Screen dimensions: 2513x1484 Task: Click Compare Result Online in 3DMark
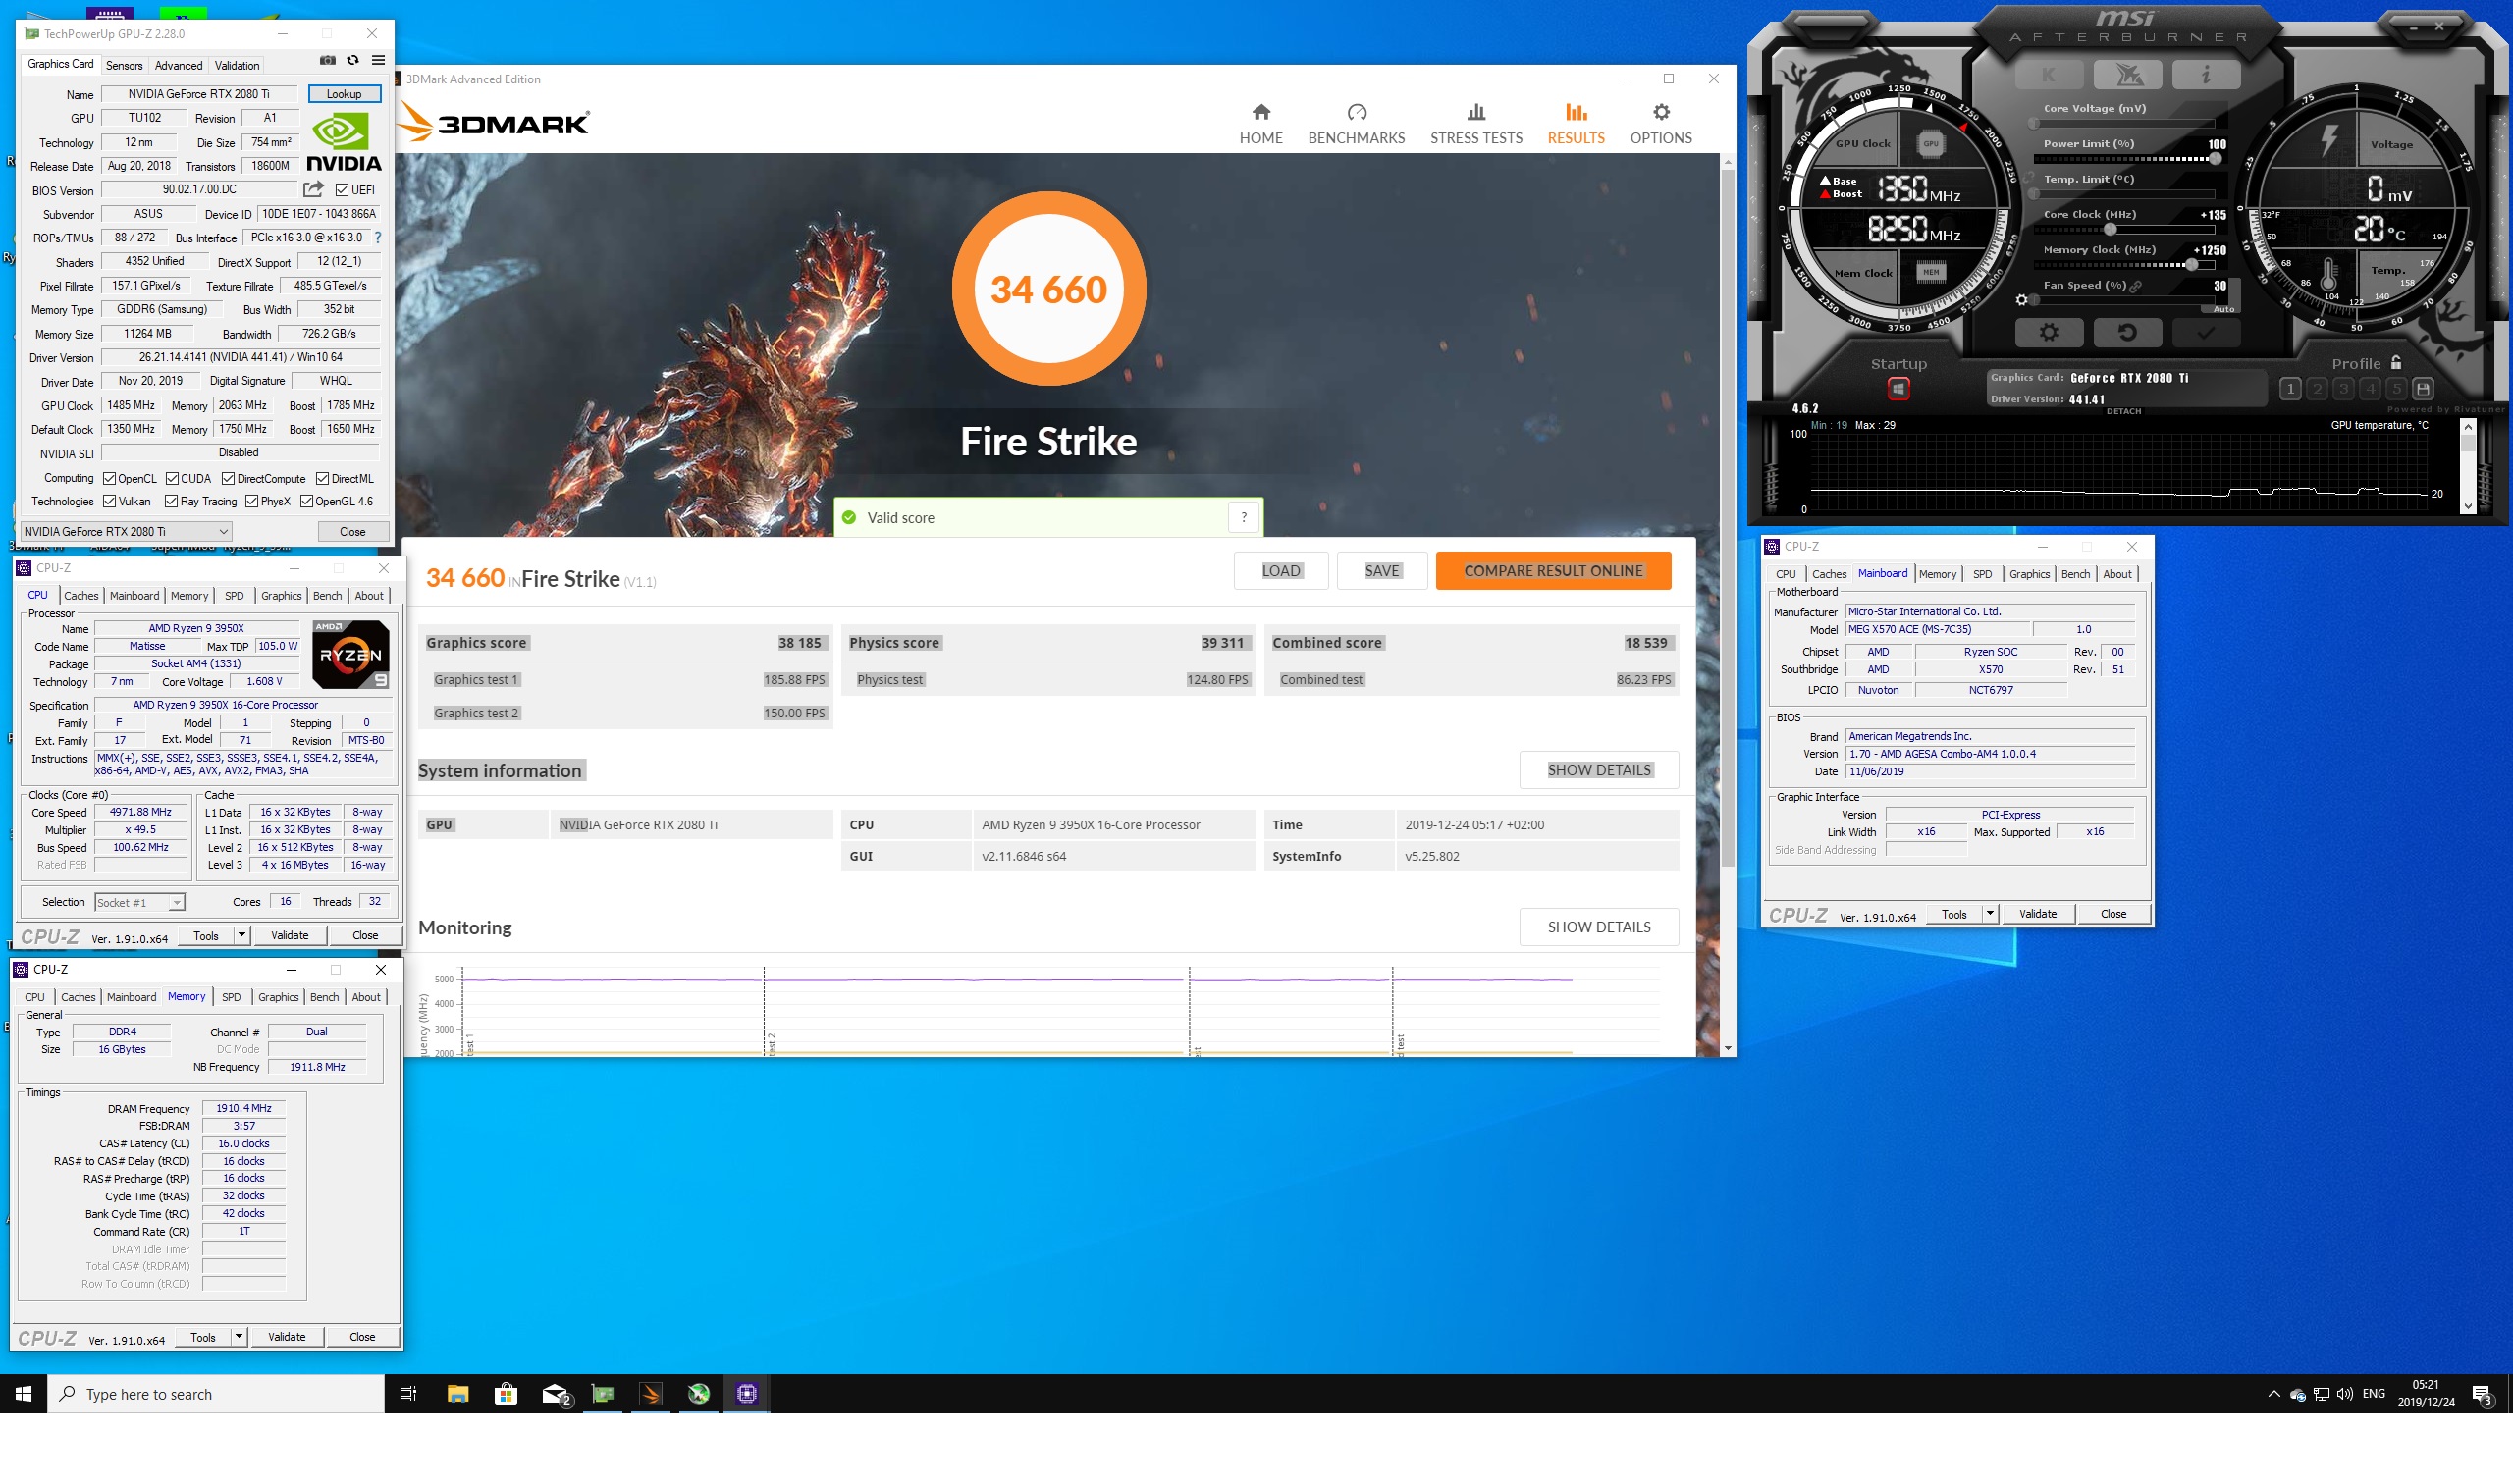pos(1553,571)
